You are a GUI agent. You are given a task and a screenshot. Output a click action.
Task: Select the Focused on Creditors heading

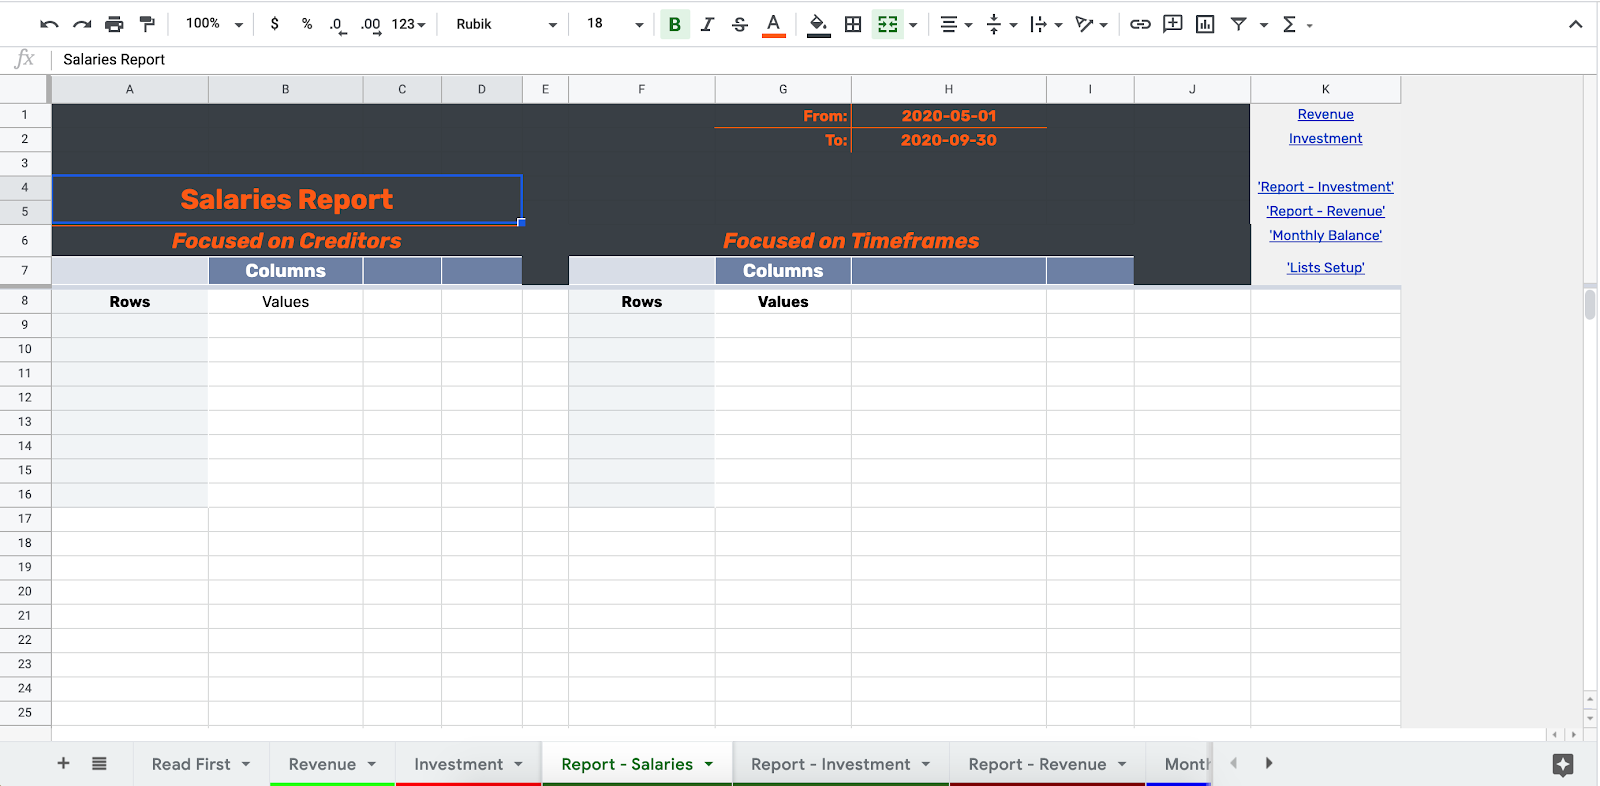tap(286, 241)
